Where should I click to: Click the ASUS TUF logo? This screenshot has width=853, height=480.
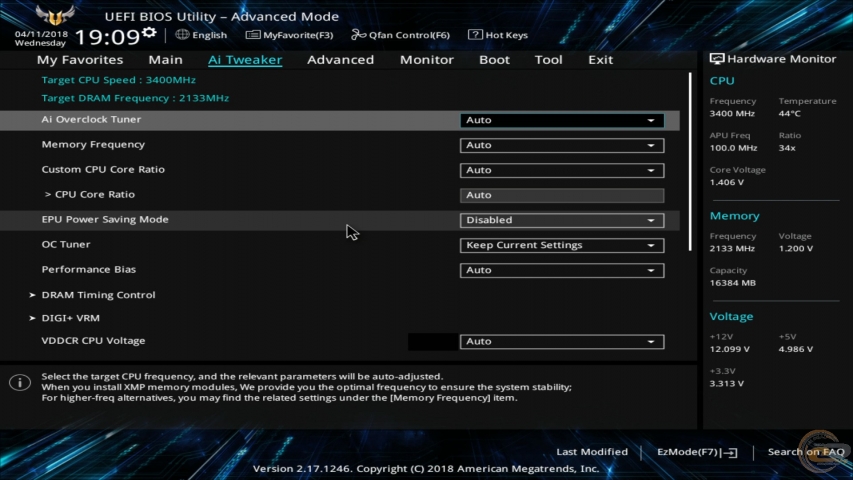pyautogui.click(x=55, y=15)
